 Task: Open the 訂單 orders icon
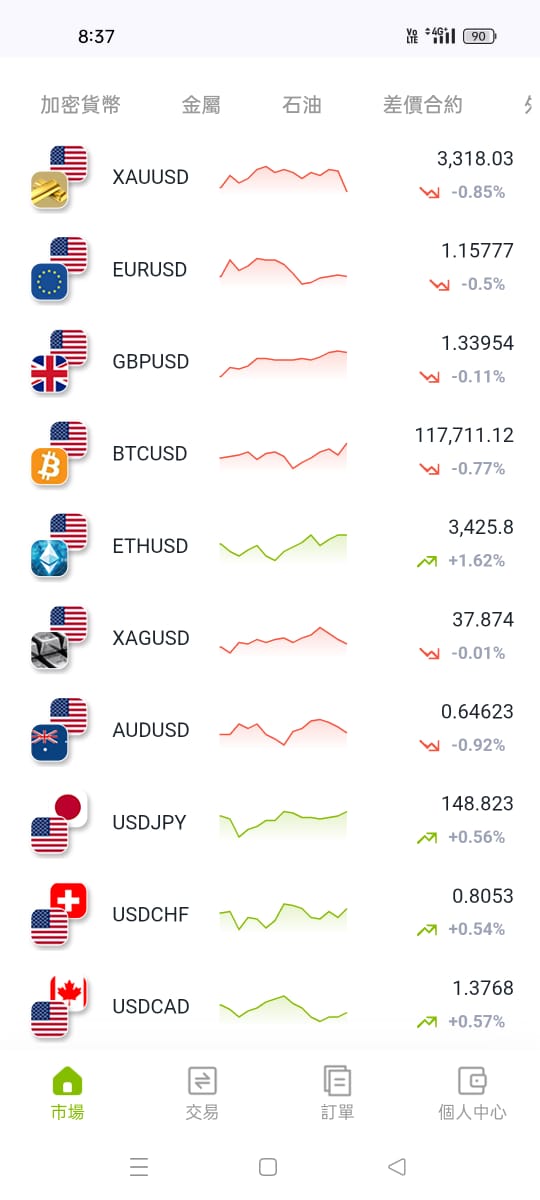[x=337, y=1080]
